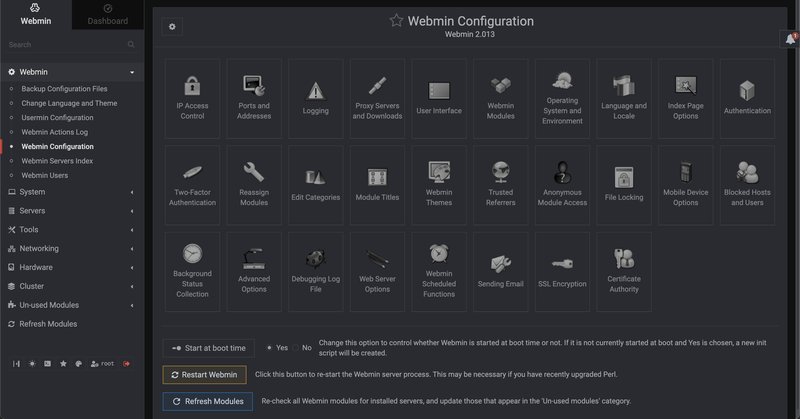800x419 pixels.
Task: Star Webmin Configuration as a favorite
Action: click(396, 20)
